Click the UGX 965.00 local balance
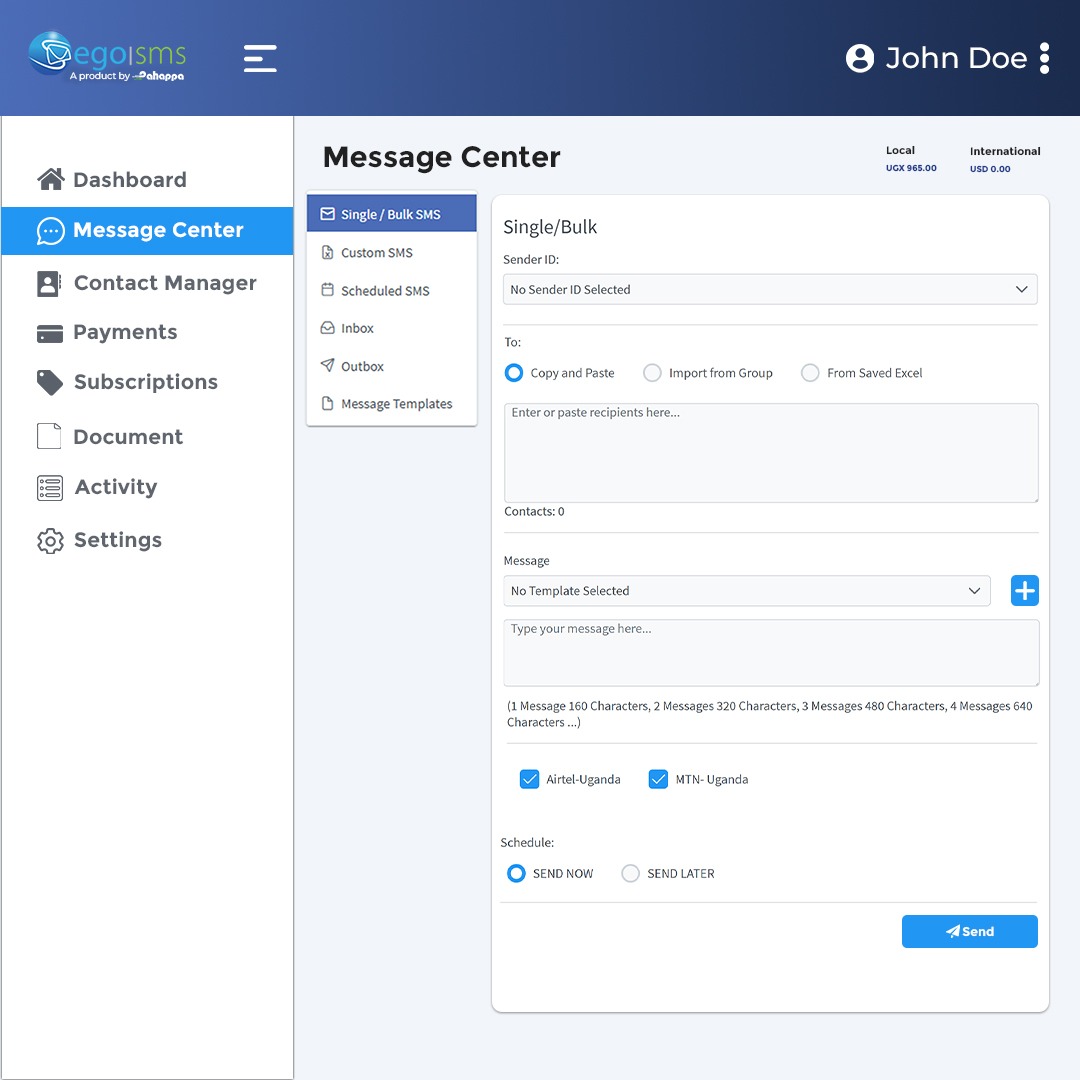1080x1080 pixels. [x=911, y=168]
